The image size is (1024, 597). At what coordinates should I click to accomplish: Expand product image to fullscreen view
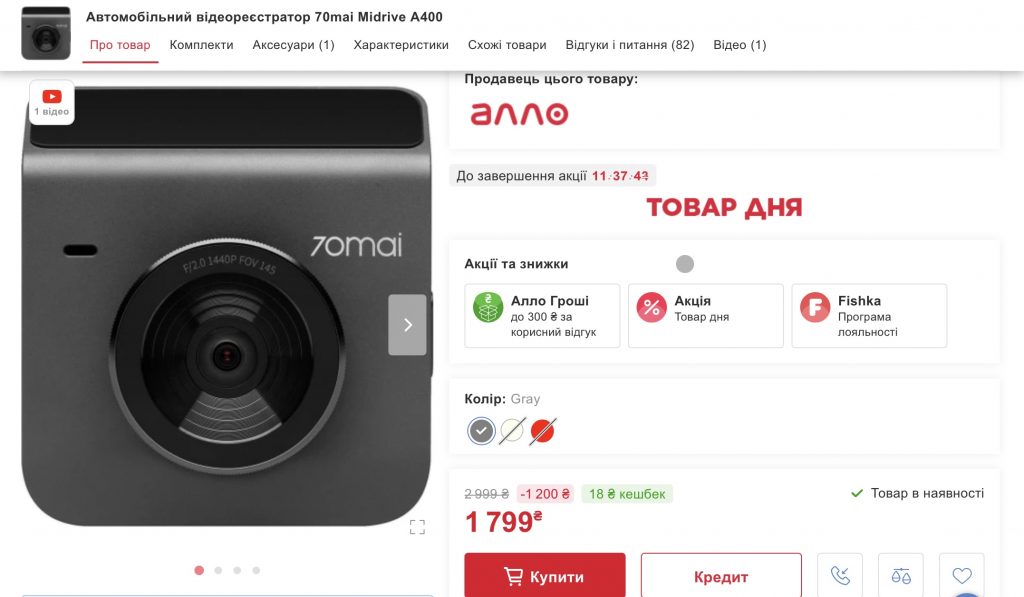pyautogui.click(x=417, y=527)
